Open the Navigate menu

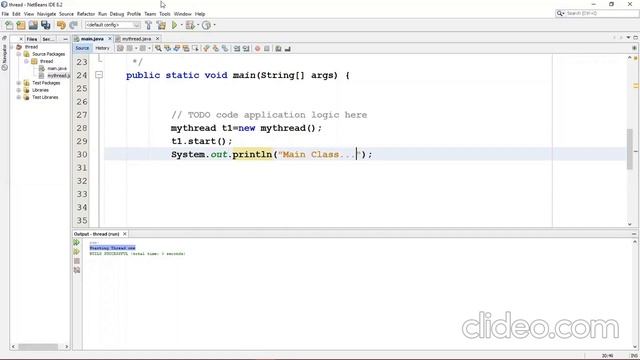coord(47,14)
